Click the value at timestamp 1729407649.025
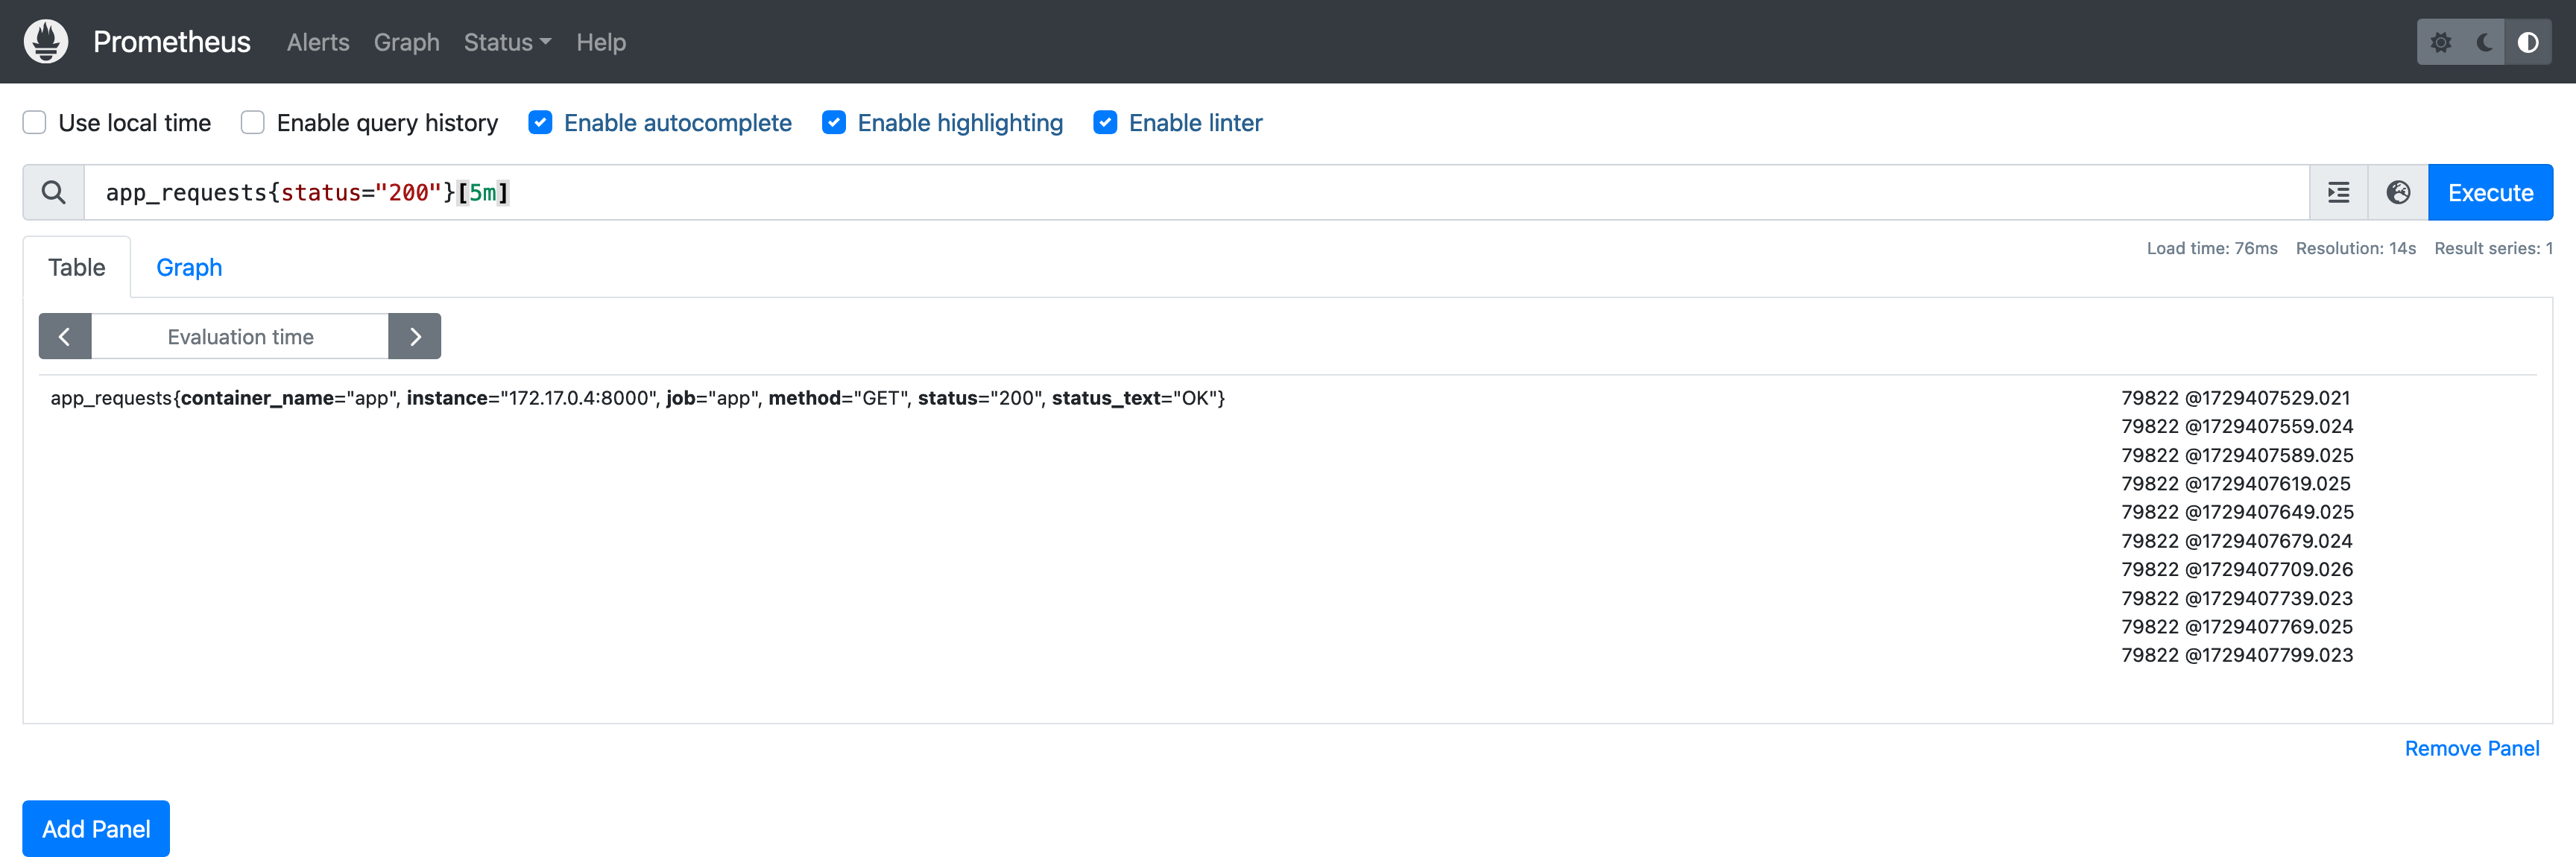This screenshot has height=857, width=2576. coord(2237,512)
